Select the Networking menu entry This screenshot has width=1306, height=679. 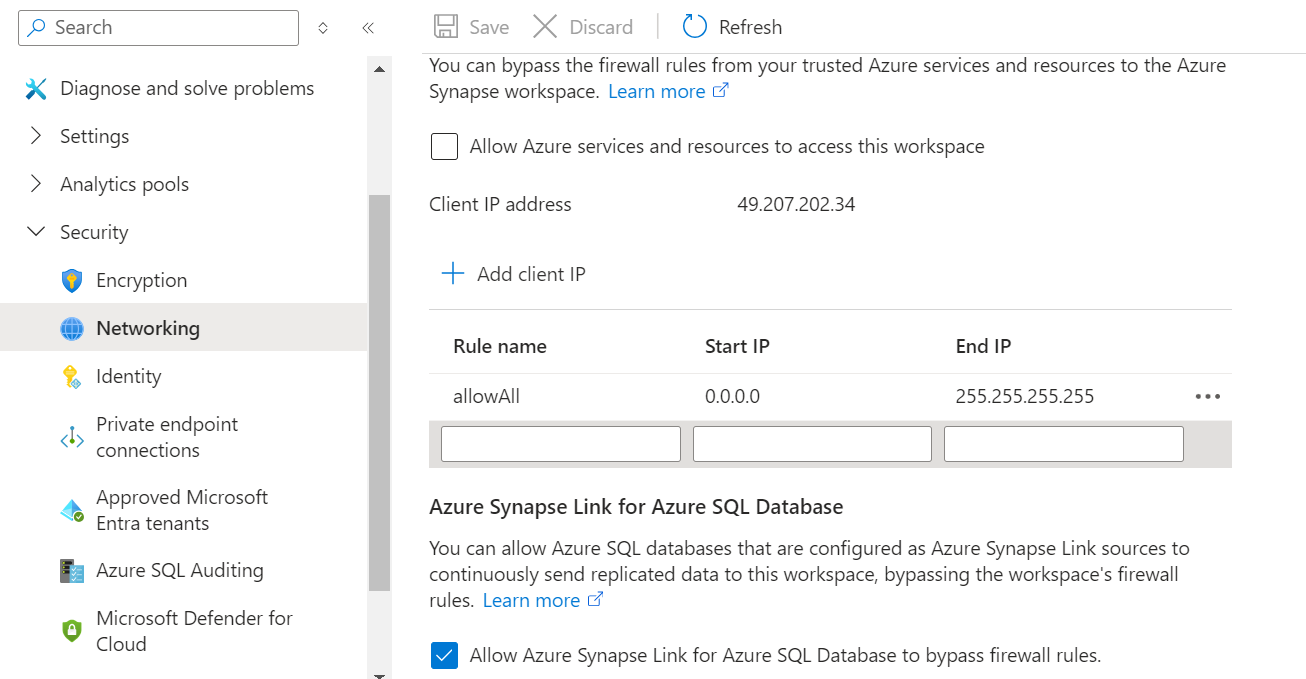[147, 327]
